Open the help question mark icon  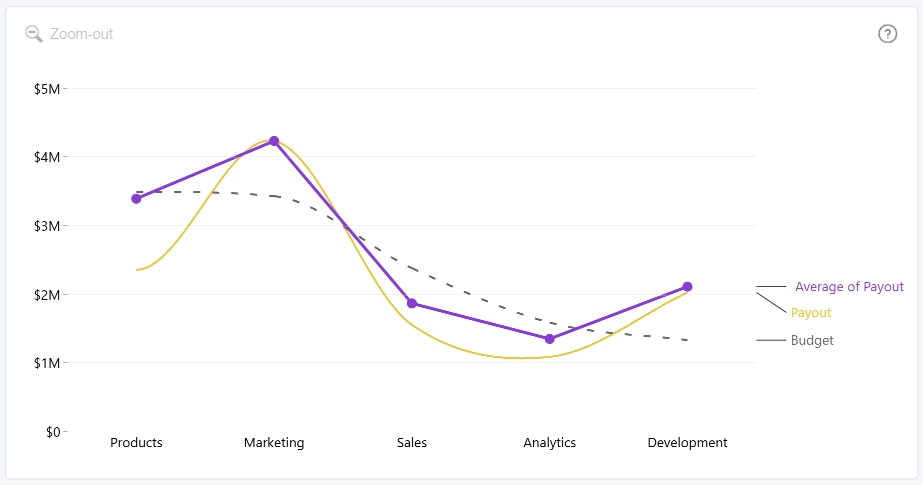coord(887,34)
